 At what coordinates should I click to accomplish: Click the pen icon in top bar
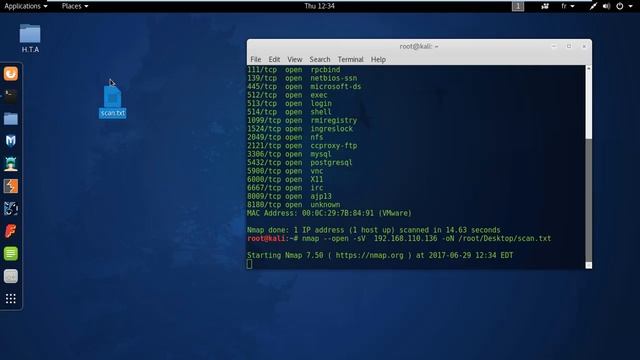pyautogui.click(x=593, y=6)
